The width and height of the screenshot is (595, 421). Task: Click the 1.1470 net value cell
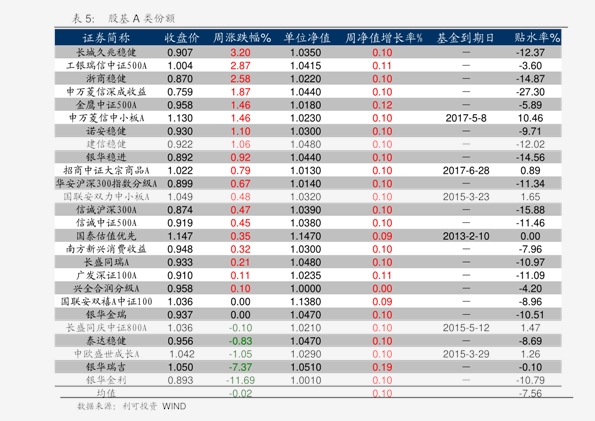click(305, 236)
